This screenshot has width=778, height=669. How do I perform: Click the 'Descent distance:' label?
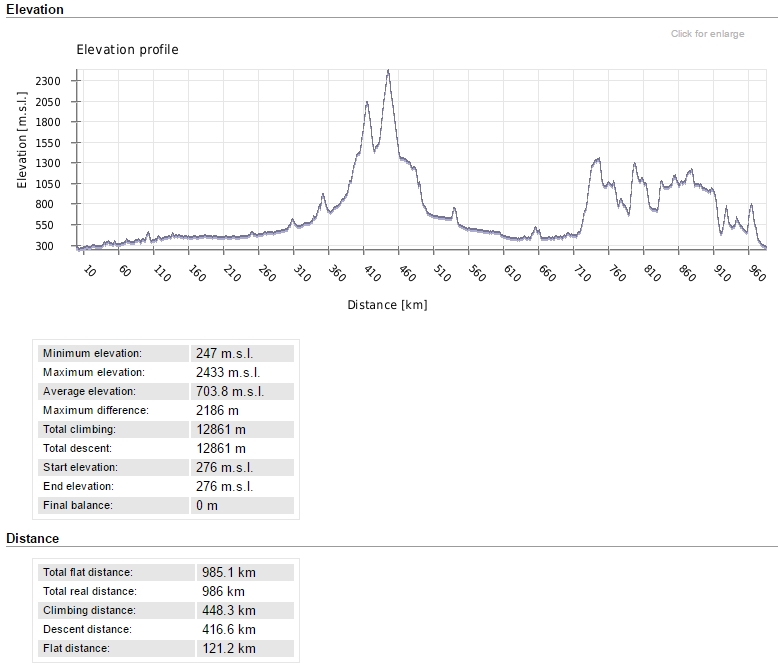click(x=87, y=629)
